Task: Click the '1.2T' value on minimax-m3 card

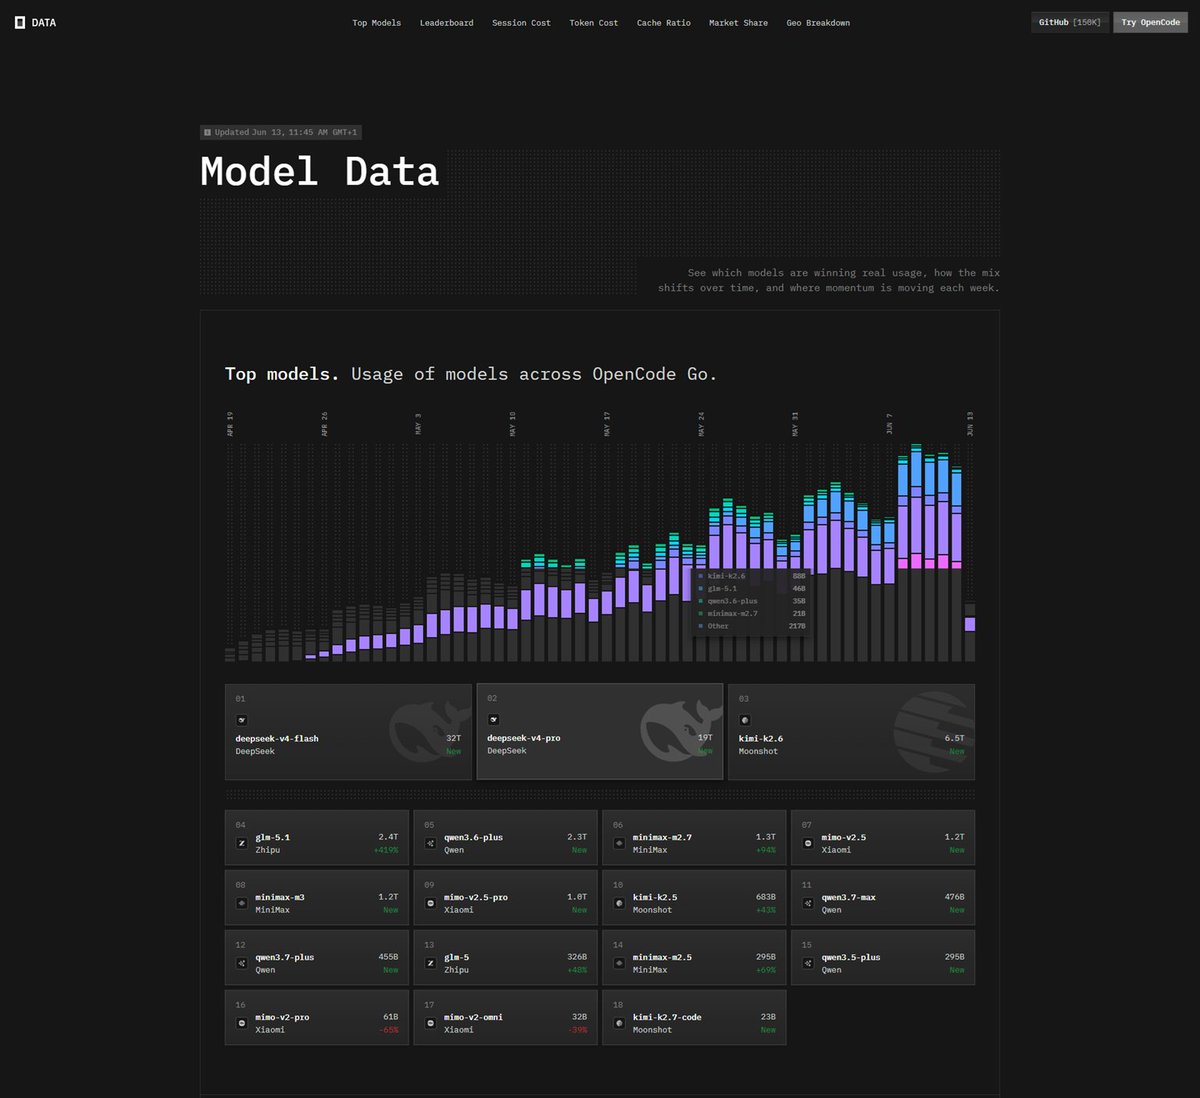Action: pyautogui.click(x=388, y=897)
